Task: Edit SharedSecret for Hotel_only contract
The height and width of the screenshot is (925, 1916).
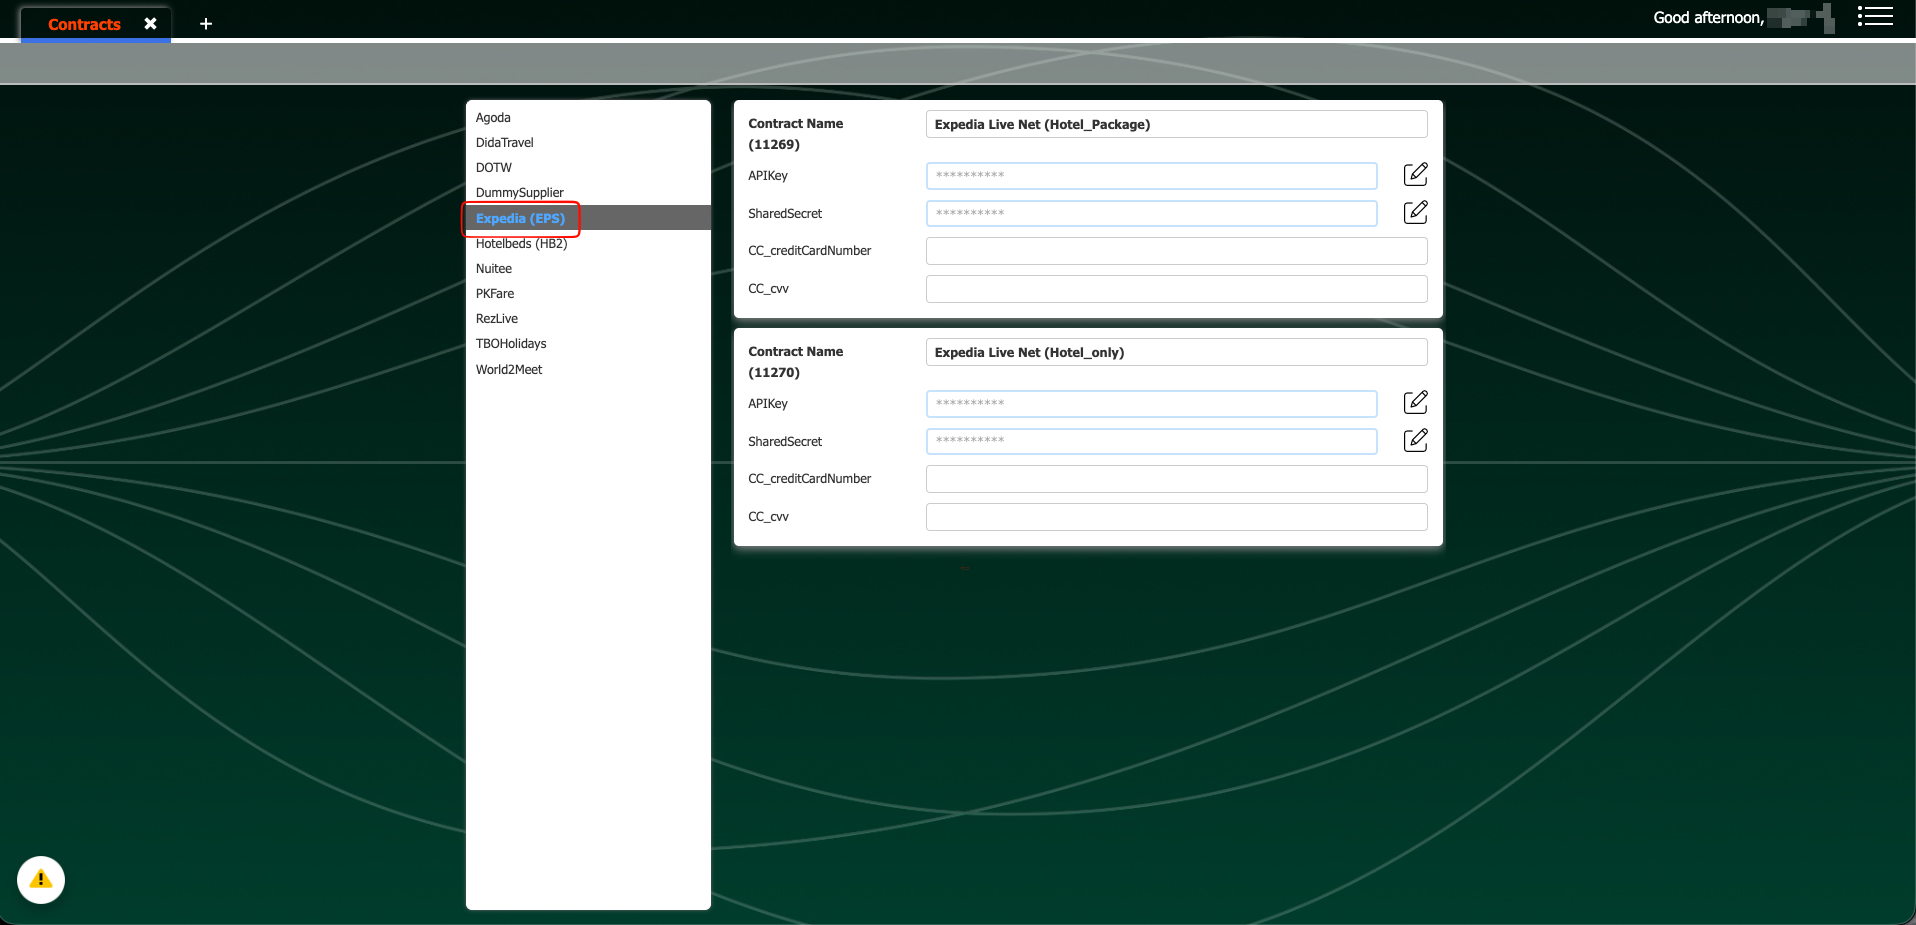Action: (x=1415, y=440)
